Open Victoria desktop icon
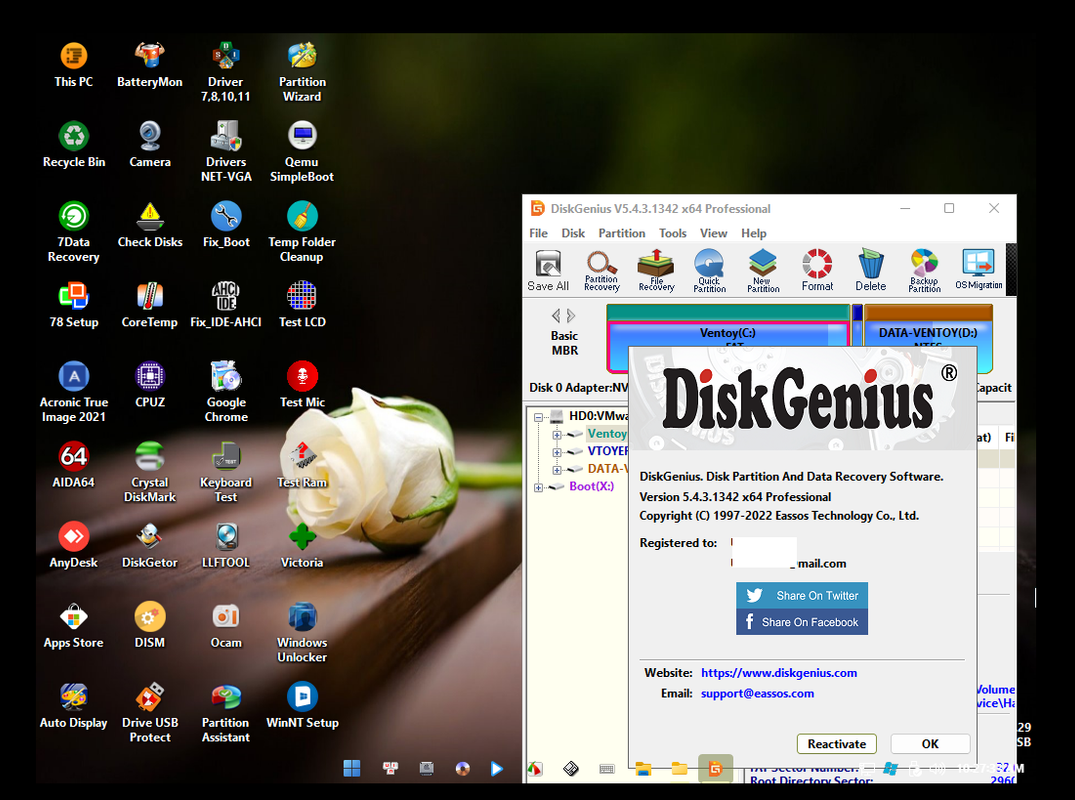Screen dimensions: 1075x800 tap(302, 546)
